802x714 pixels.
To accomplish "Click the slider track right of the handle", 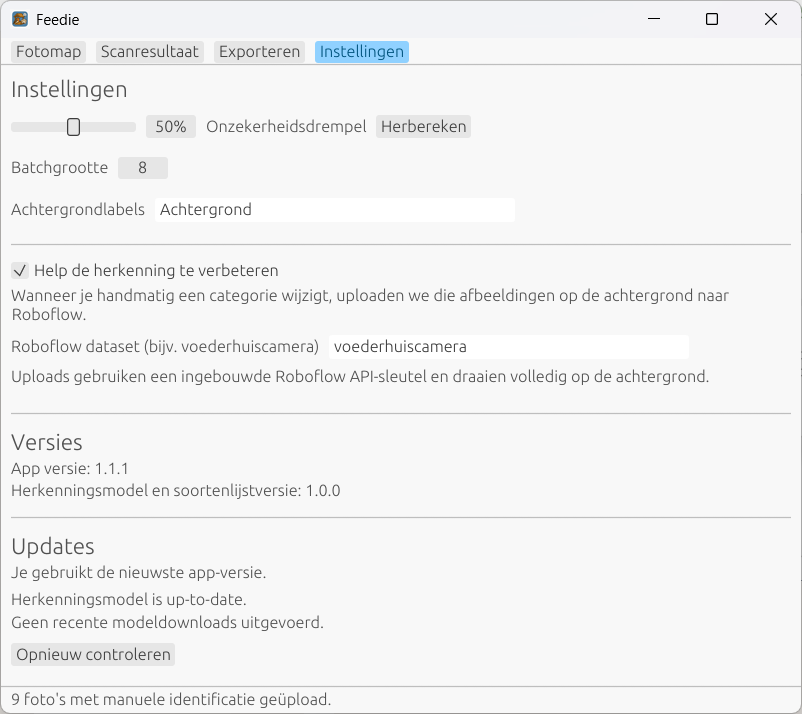I will click(x=110, y=127).
